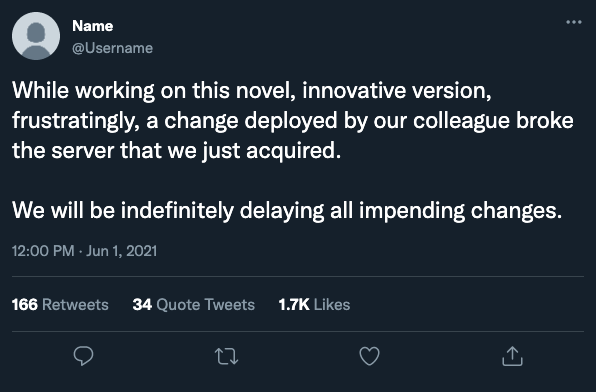This screenshot has height=392, width=596.
Task: Open the @Username handle link
Action: click(x=113, y=48)
